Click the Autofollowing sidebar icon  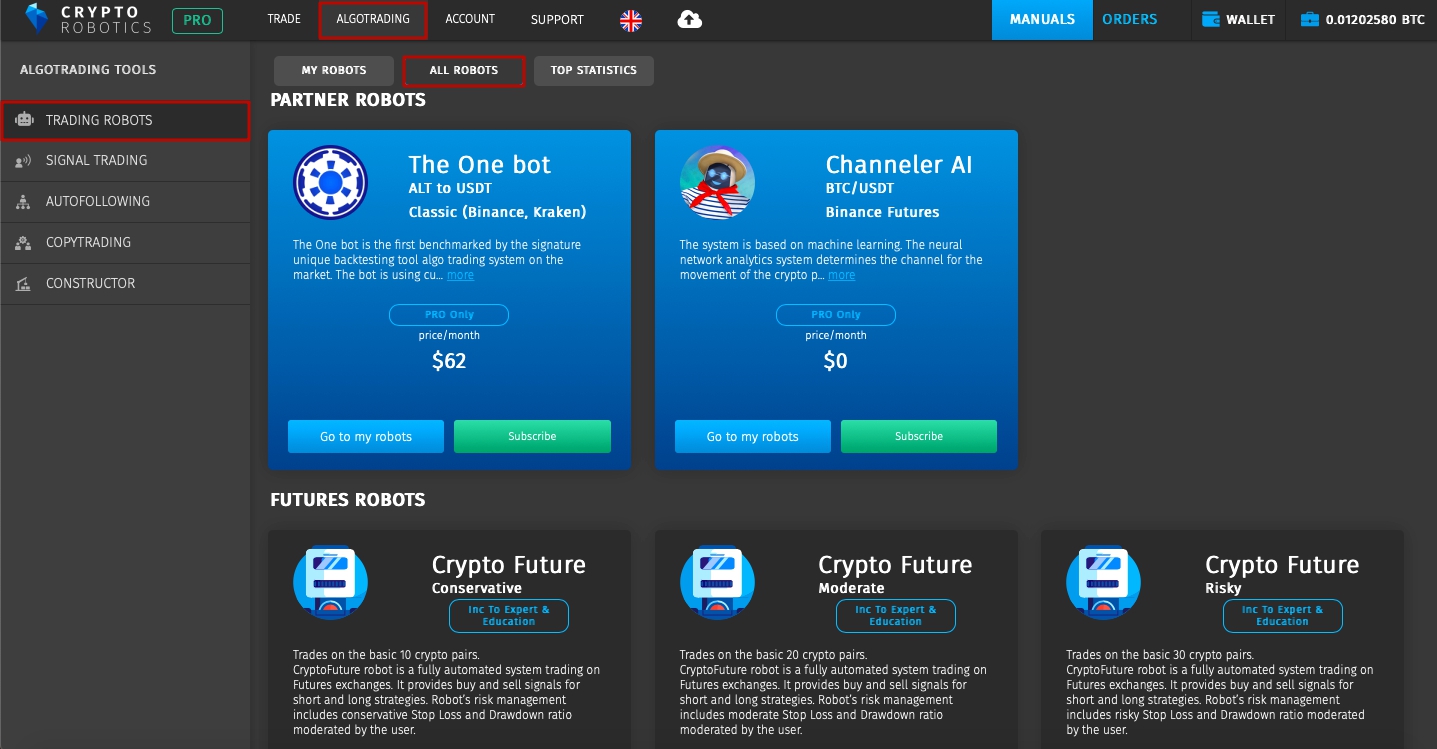[x=24, y=202]
